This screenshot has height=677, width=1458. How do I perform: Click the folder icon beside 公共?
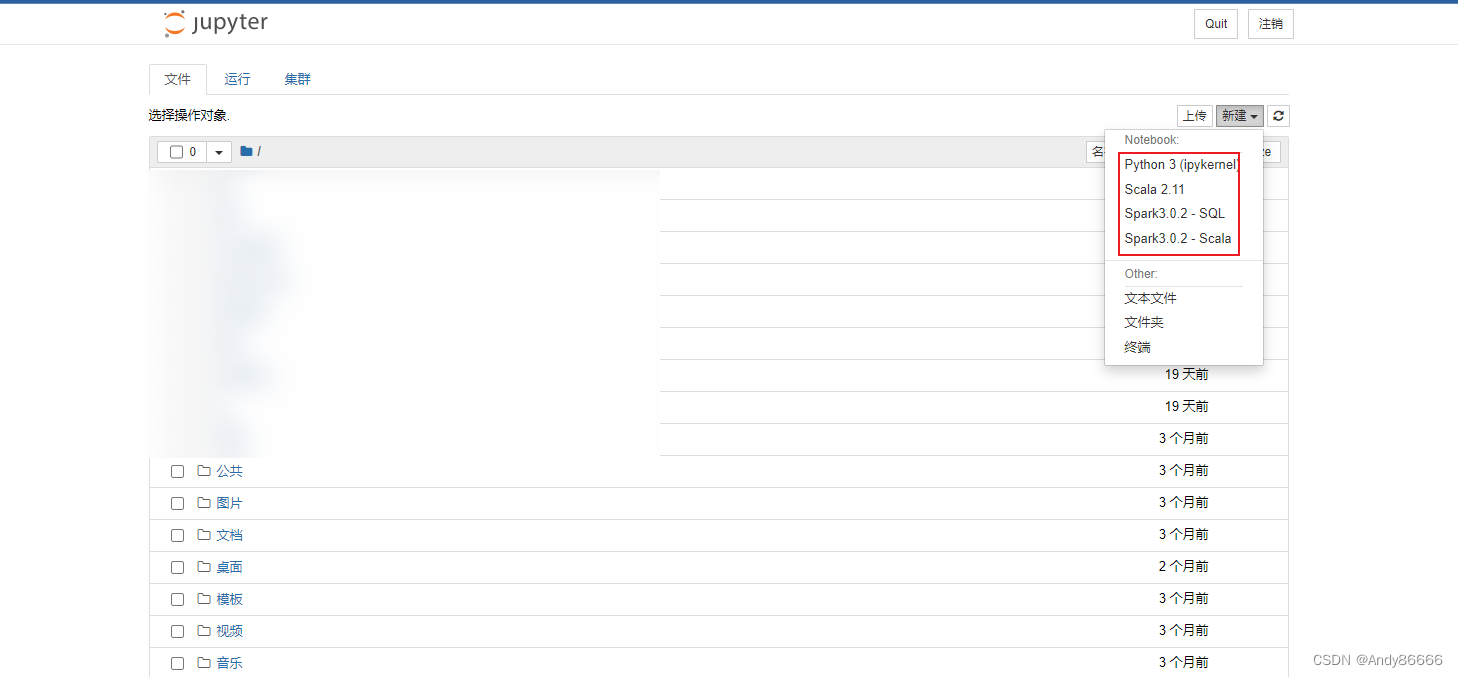coord(204,471)
